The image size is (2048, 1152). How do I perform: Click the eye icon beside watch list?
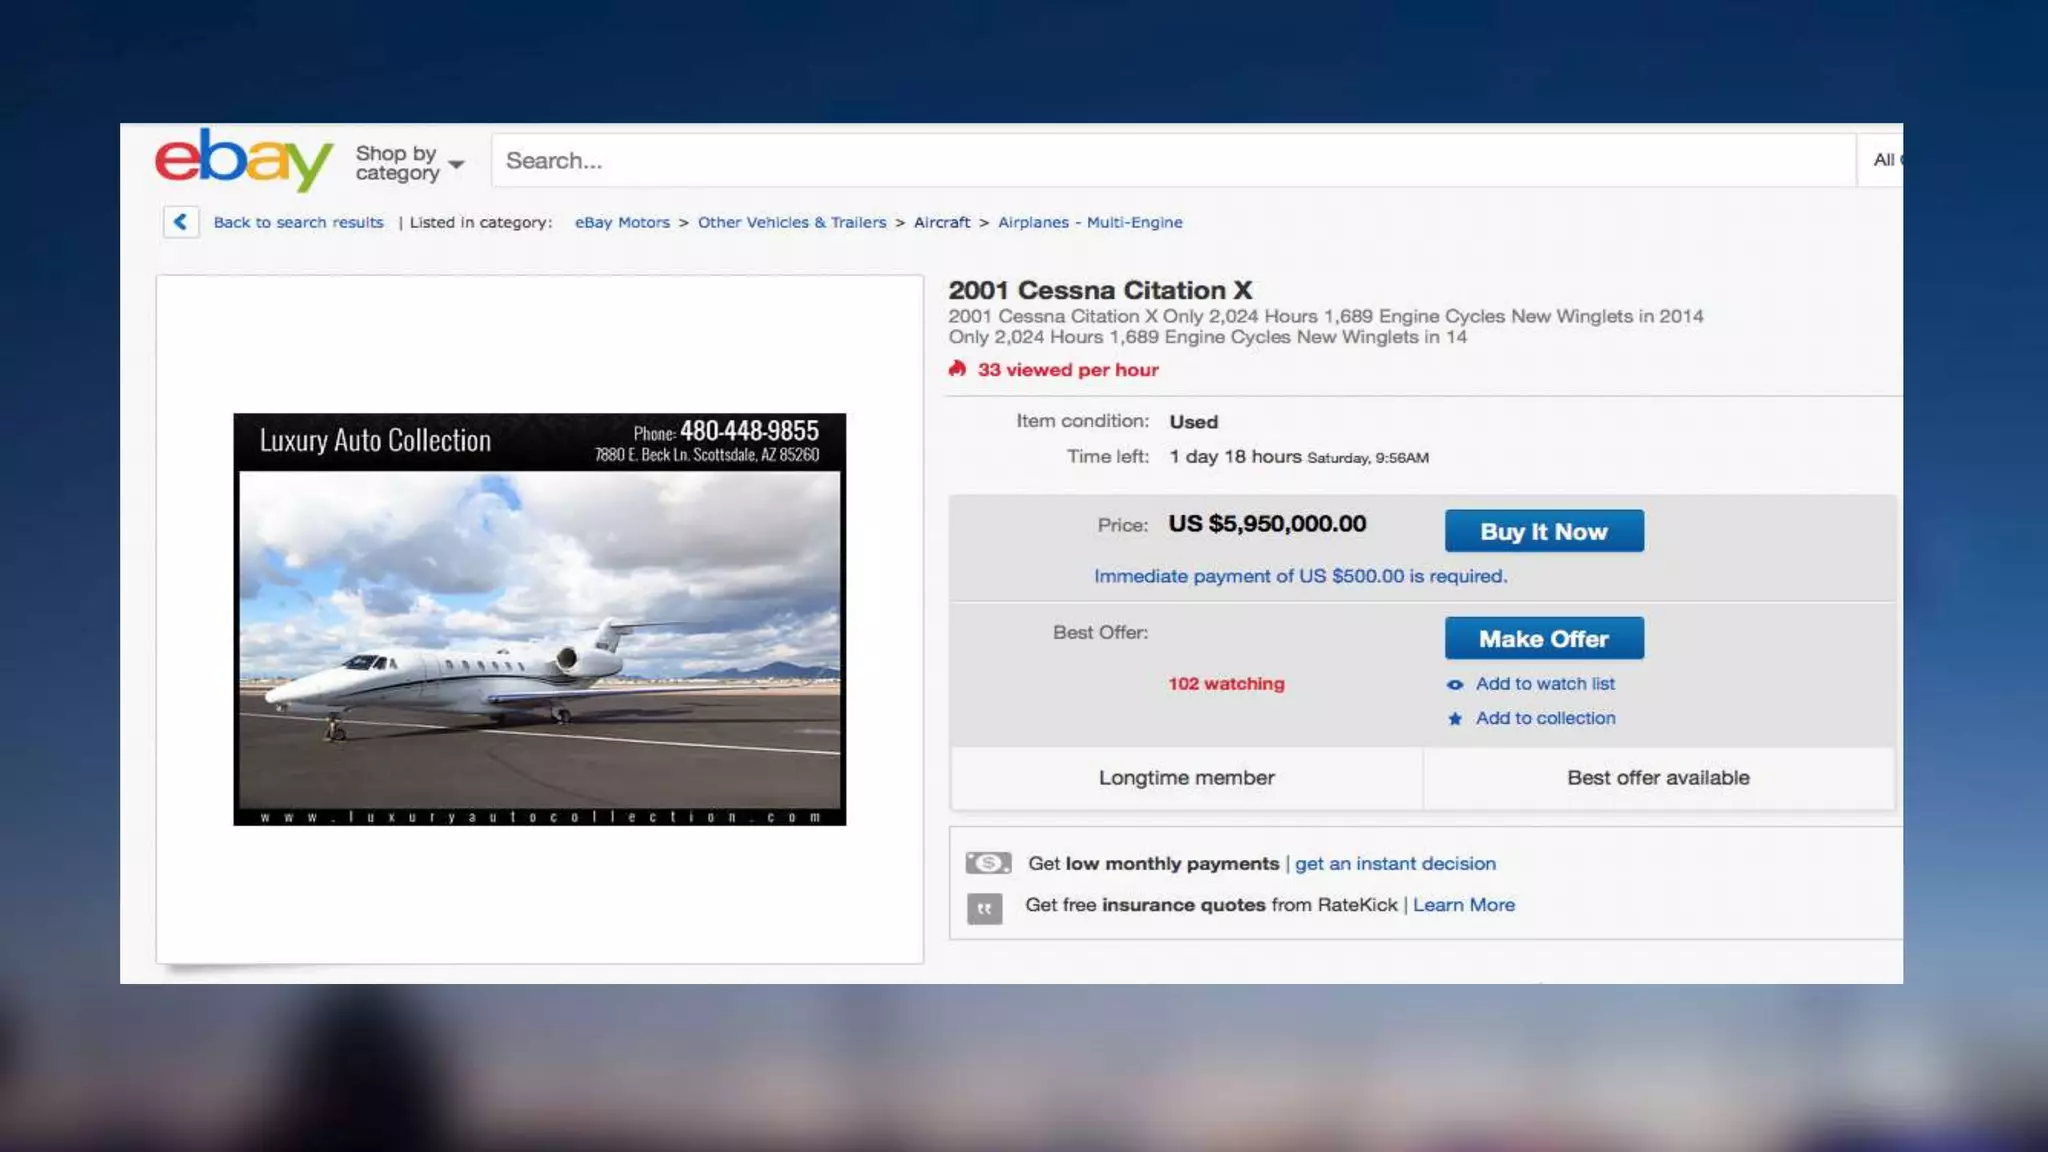(1455, 684)
